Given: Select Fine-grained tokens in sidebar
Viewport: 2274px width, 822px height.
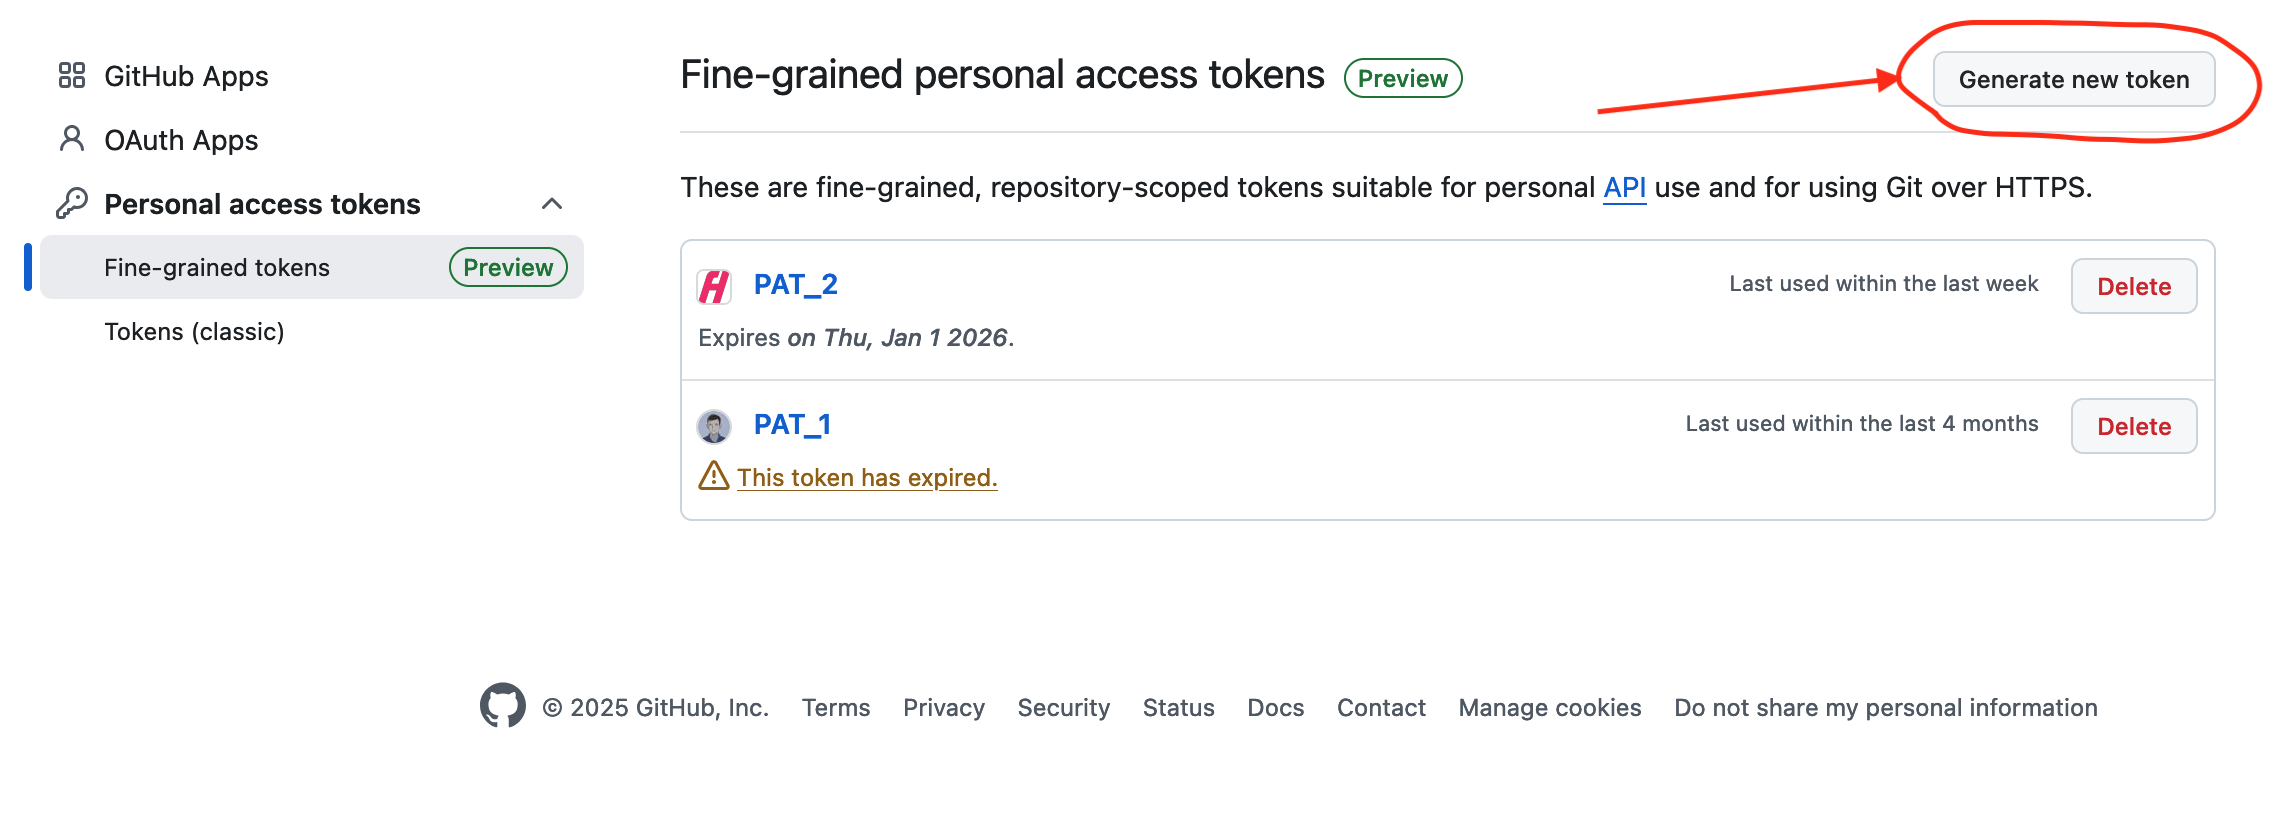Looking at the screenshot, I should click(x=217, y=268).
